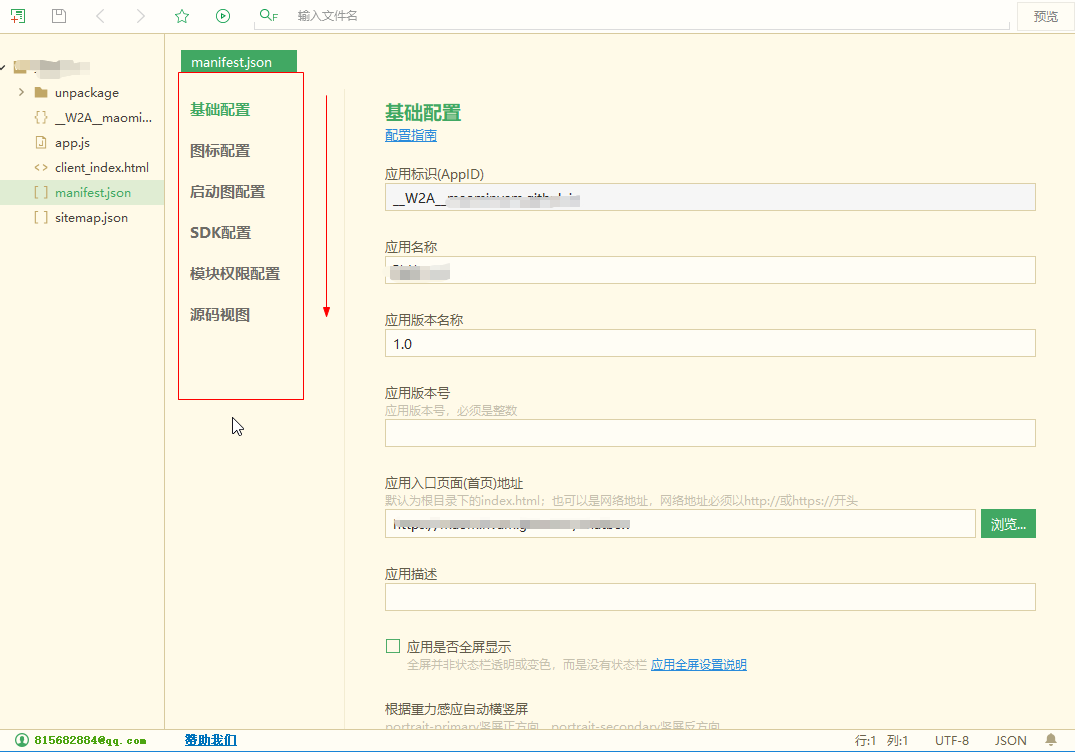The width and height of the screenshot is (1075, 752).
Task: Open 应用全屏设置说明 link
Action: point(699,664)
